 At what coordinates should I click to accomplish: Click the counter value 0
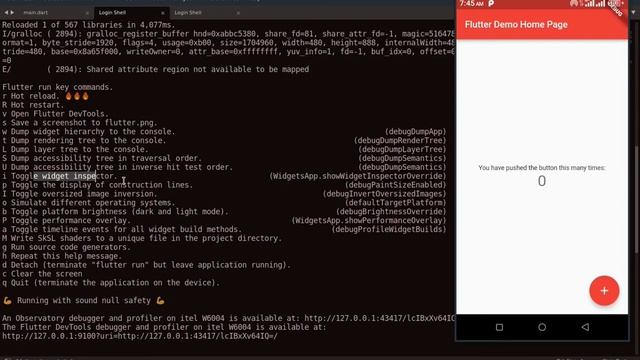(542, 181)
